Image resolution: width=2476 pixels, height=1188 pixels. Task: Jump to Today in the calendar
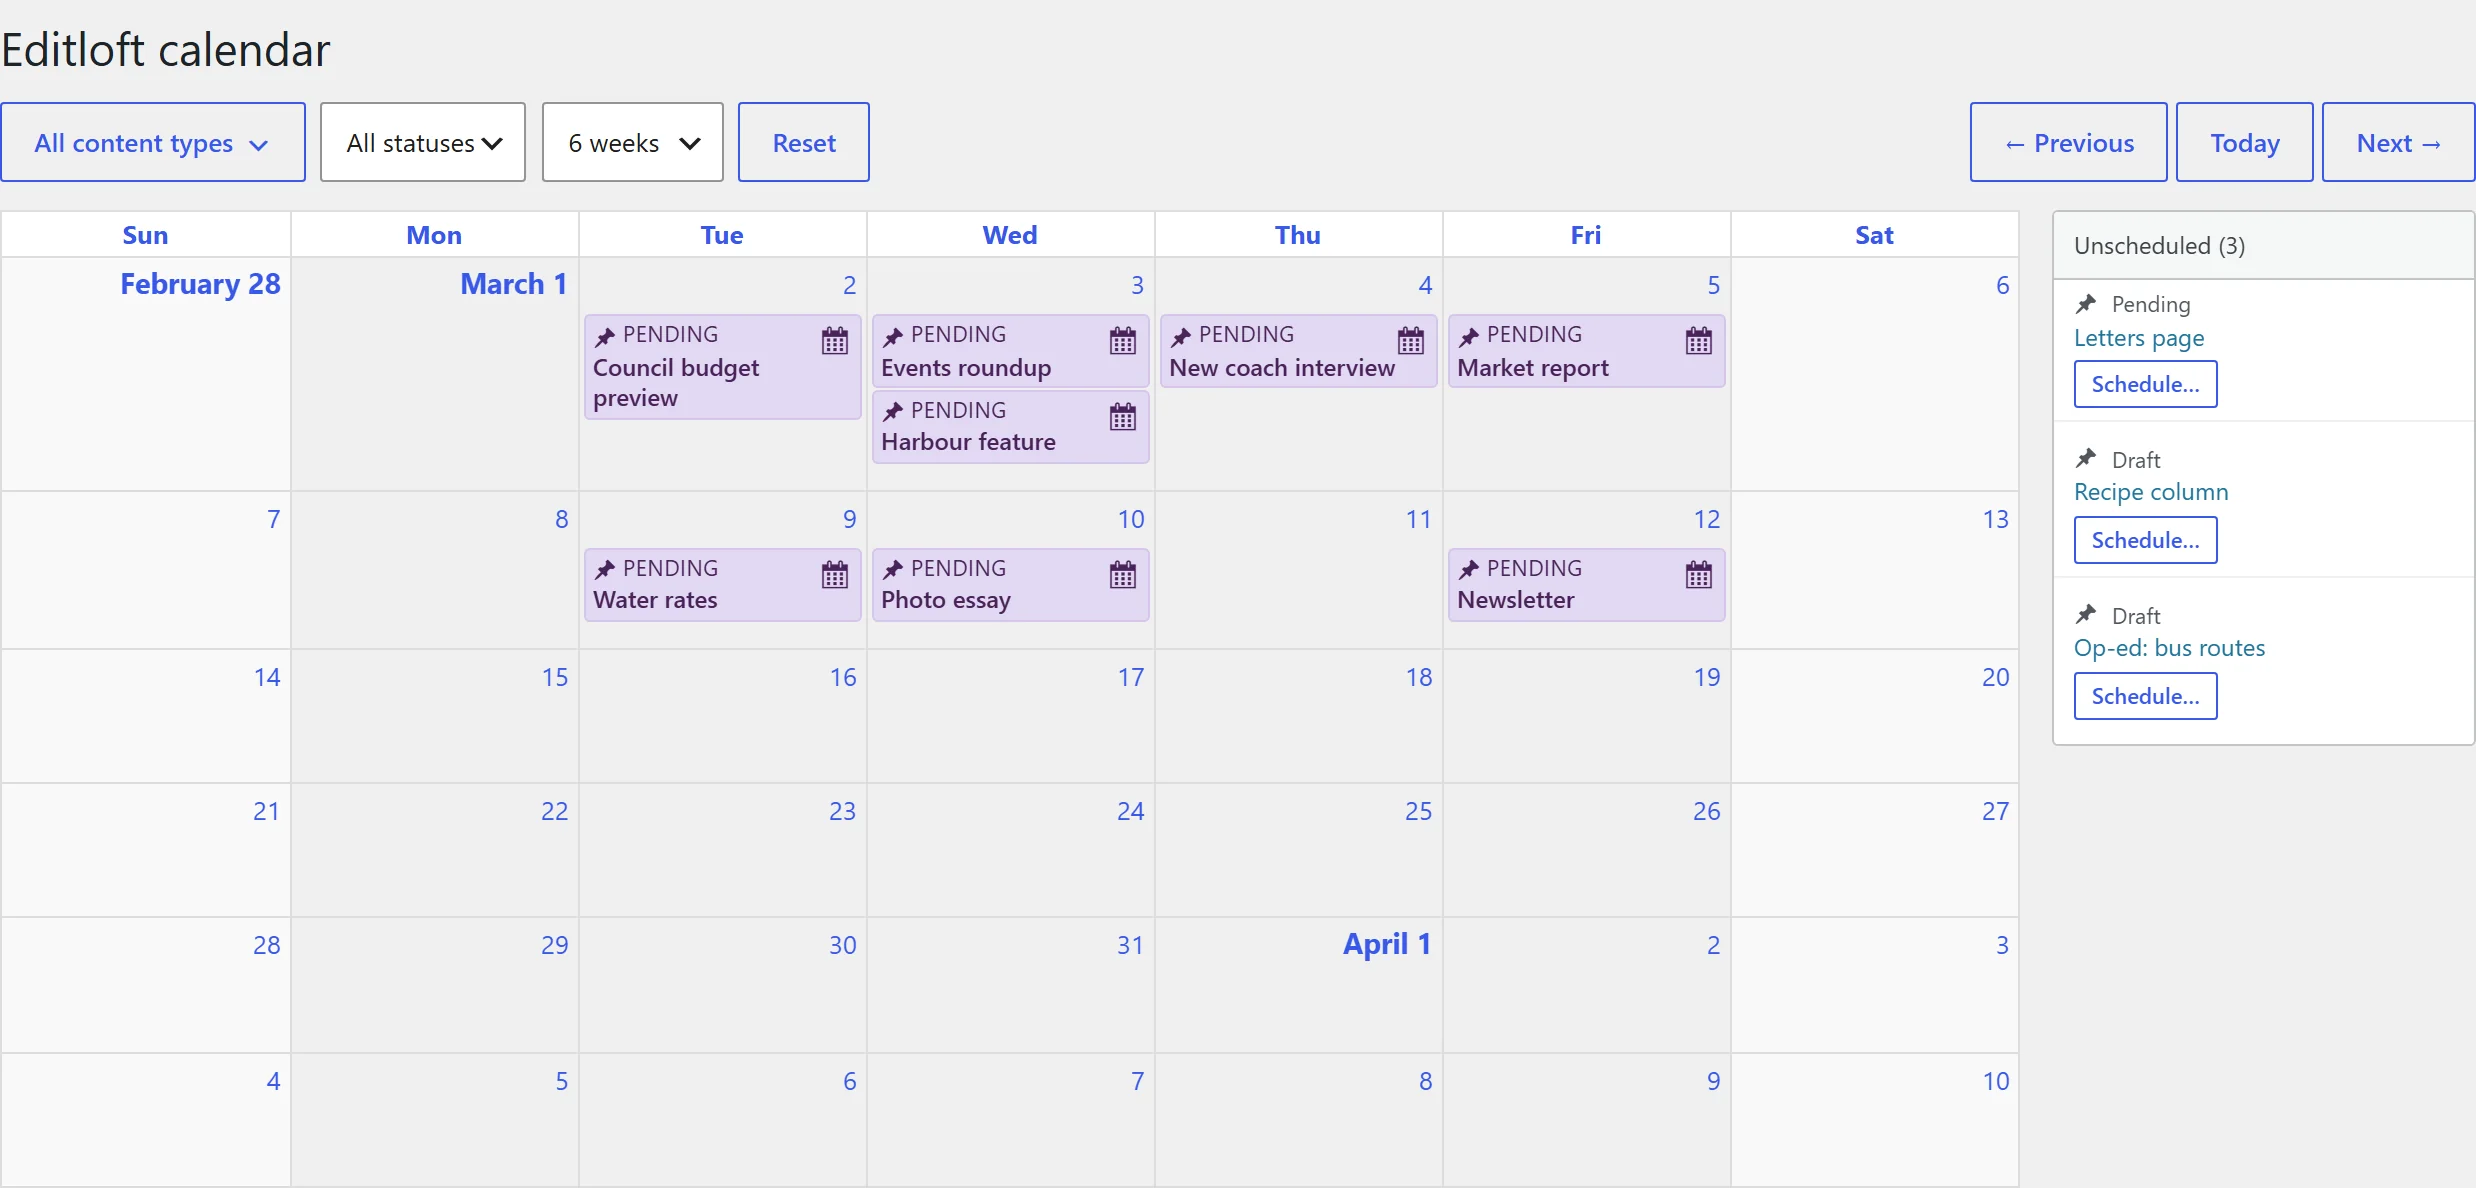pos(2245,142)
